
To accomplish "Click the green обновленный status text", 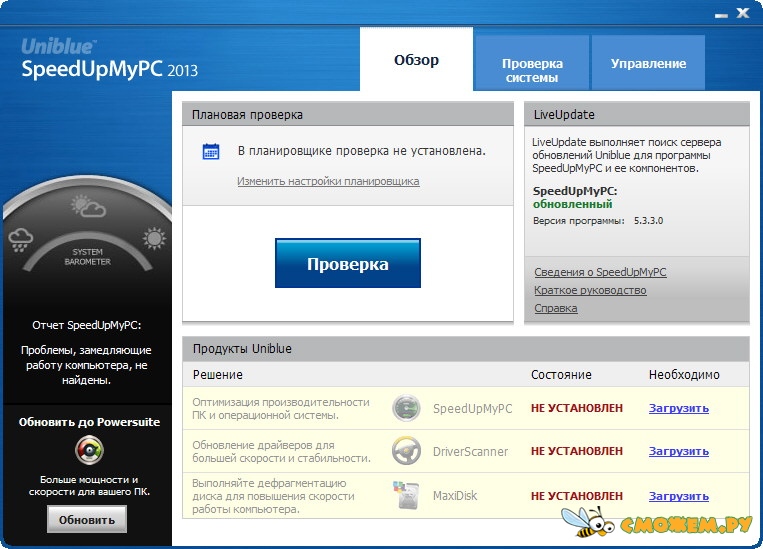I will [x=572, y=204].
